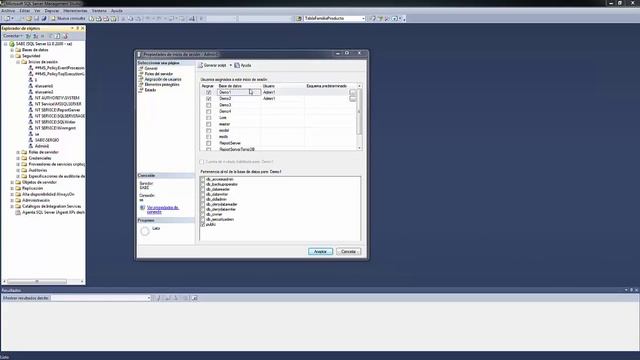Click the Conectar dropdown in Object Explorer

[x=13, y=36]
